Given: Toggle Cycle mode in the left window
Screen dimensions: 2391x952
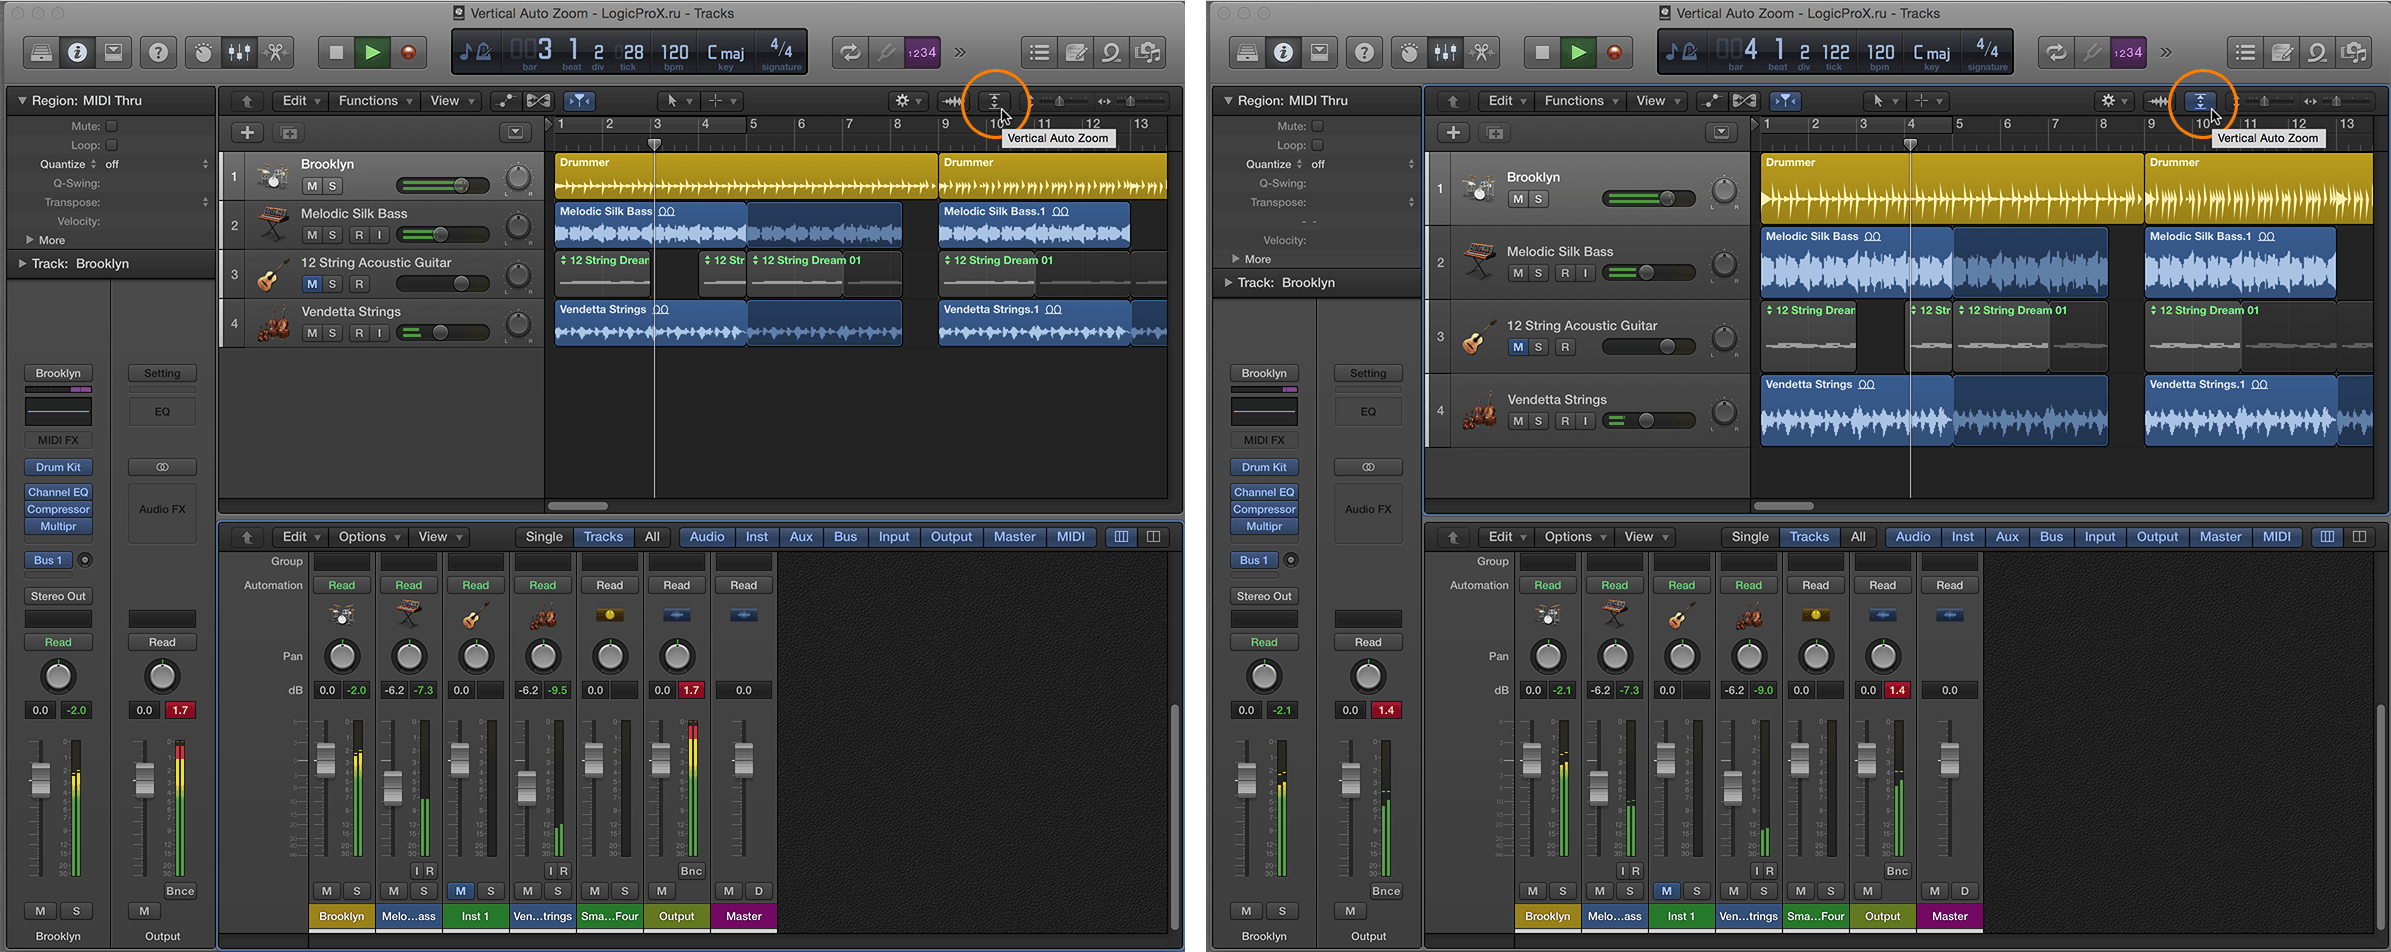Looking at the screenshot, I should pyautogui.click(x=849, y=52).
